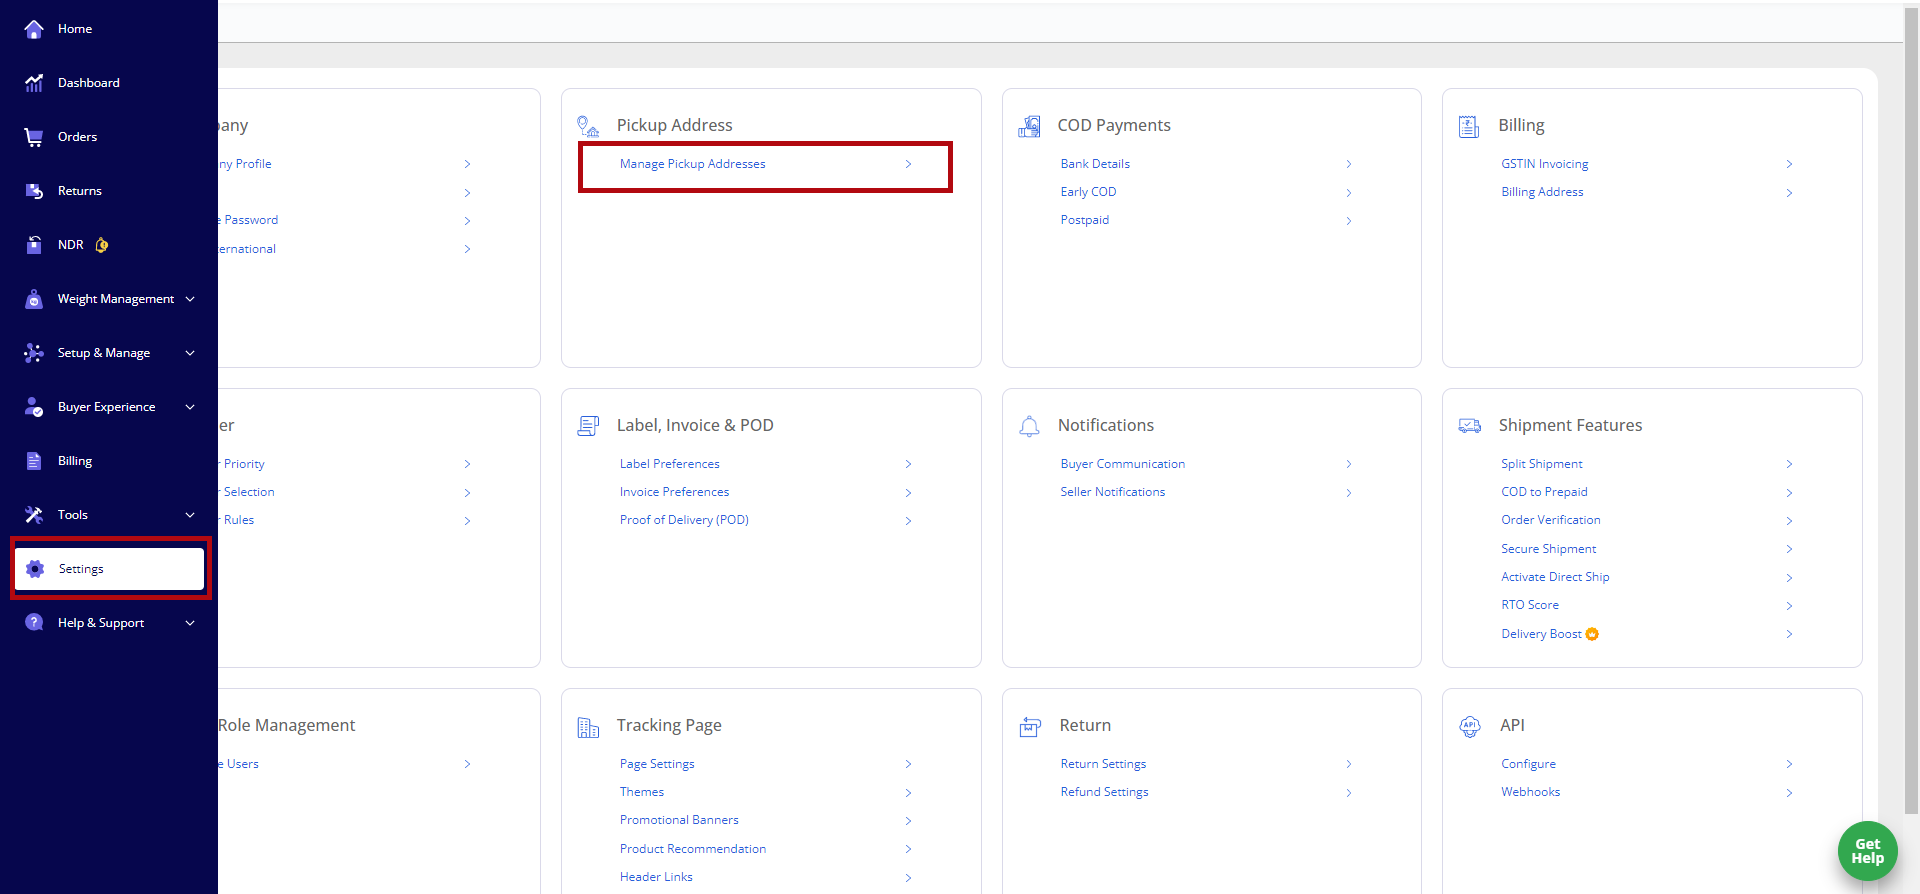
Task: Expand the Buyer Experience section
Action: point(190,407)
